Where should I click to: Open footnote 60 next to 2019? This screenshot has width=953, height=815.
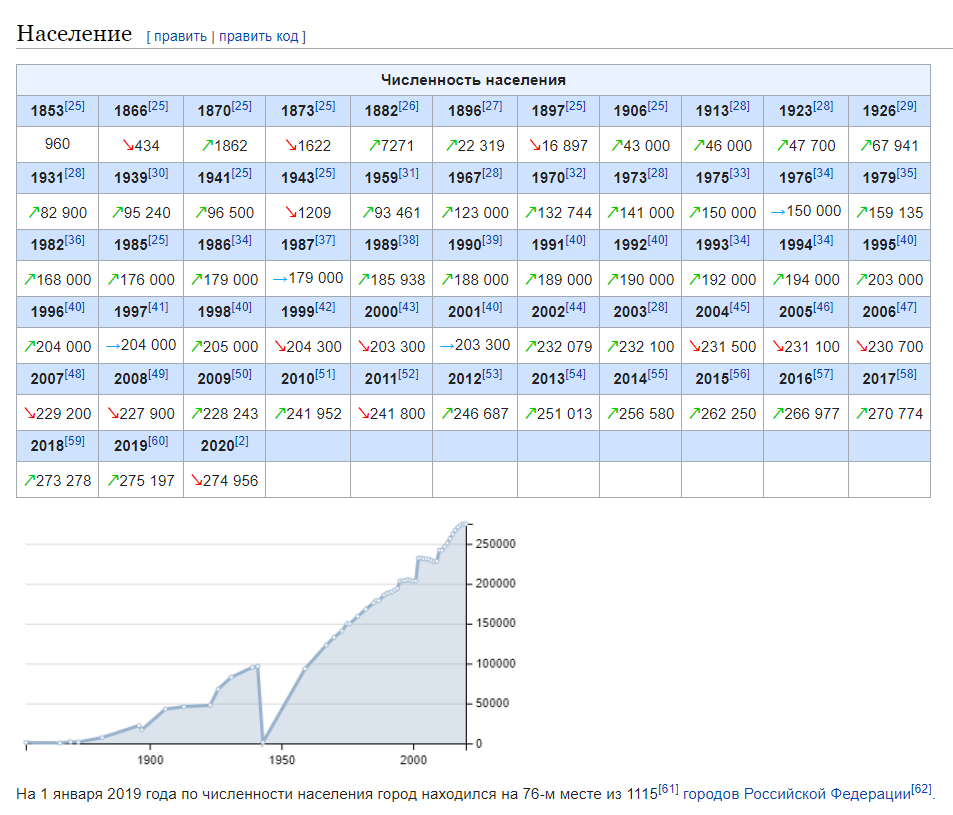158,441
